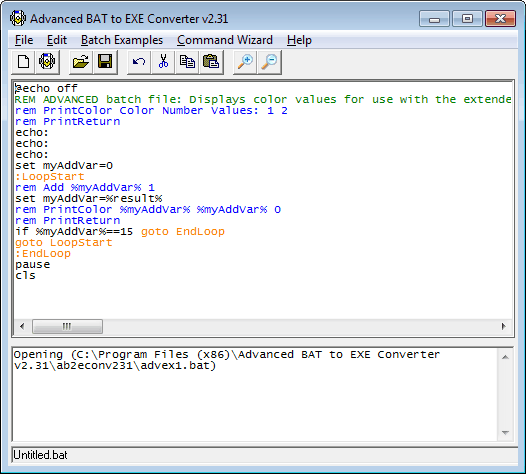This screenshot has height=474, width=526.
Task: Copy selected text with toolbar icon
Action: point(187,62)
